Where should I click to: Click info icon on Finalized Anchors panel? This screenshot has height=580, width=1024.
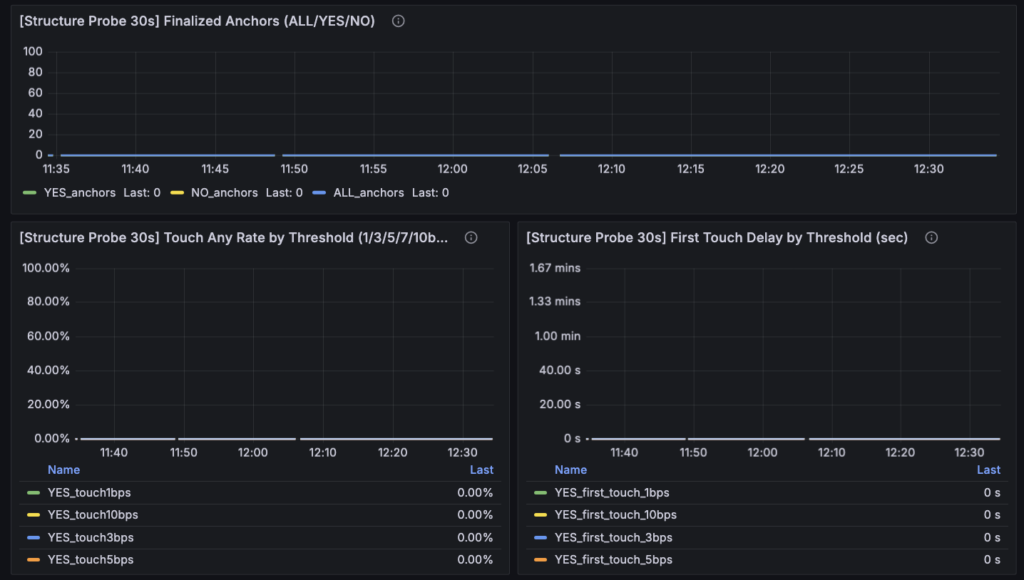point(398,21)
